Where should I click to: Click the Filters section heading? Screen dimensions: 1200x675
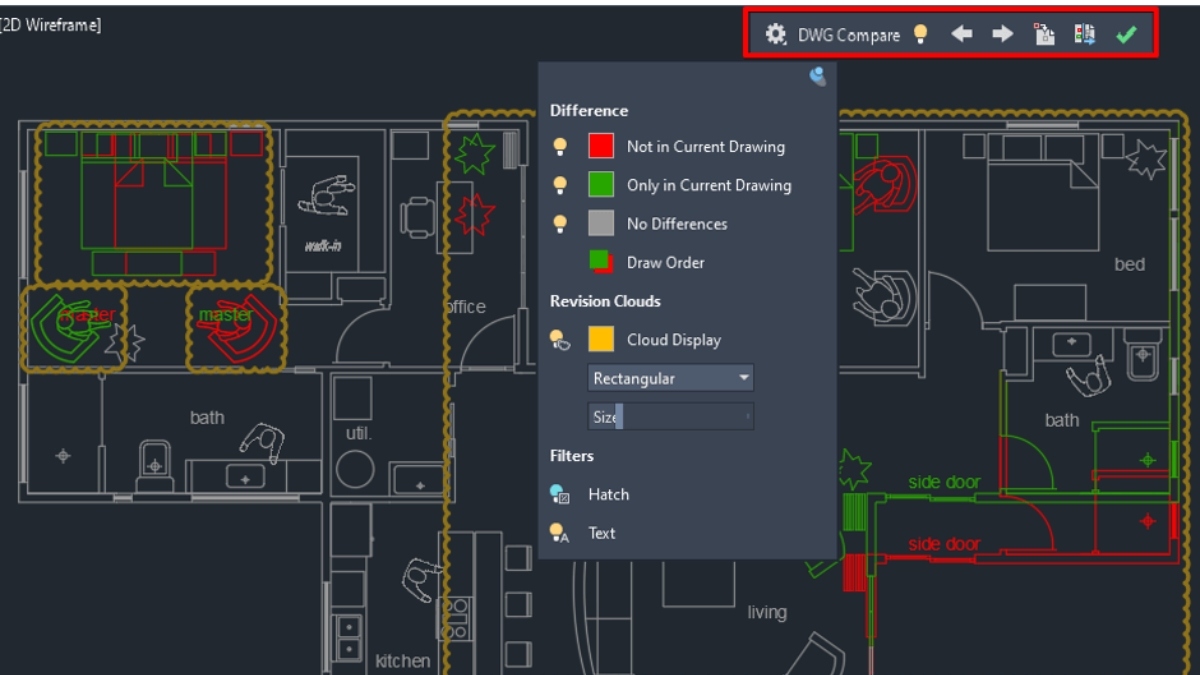pos(572,456)
